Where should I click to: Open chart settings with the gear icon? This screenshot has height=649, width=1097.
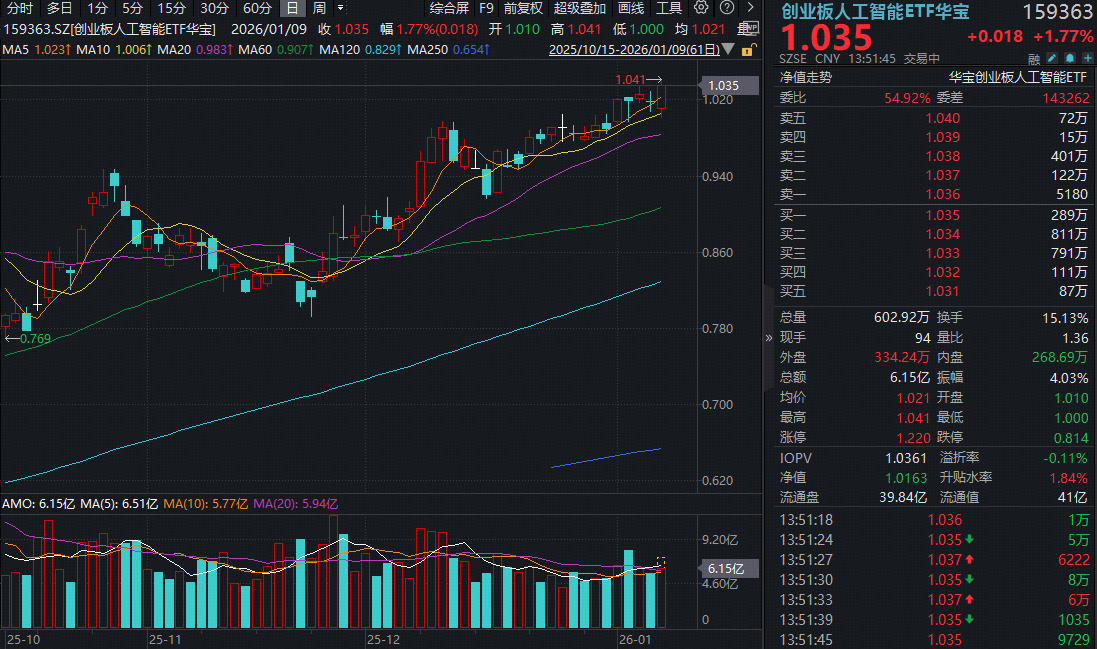(701, 8)
